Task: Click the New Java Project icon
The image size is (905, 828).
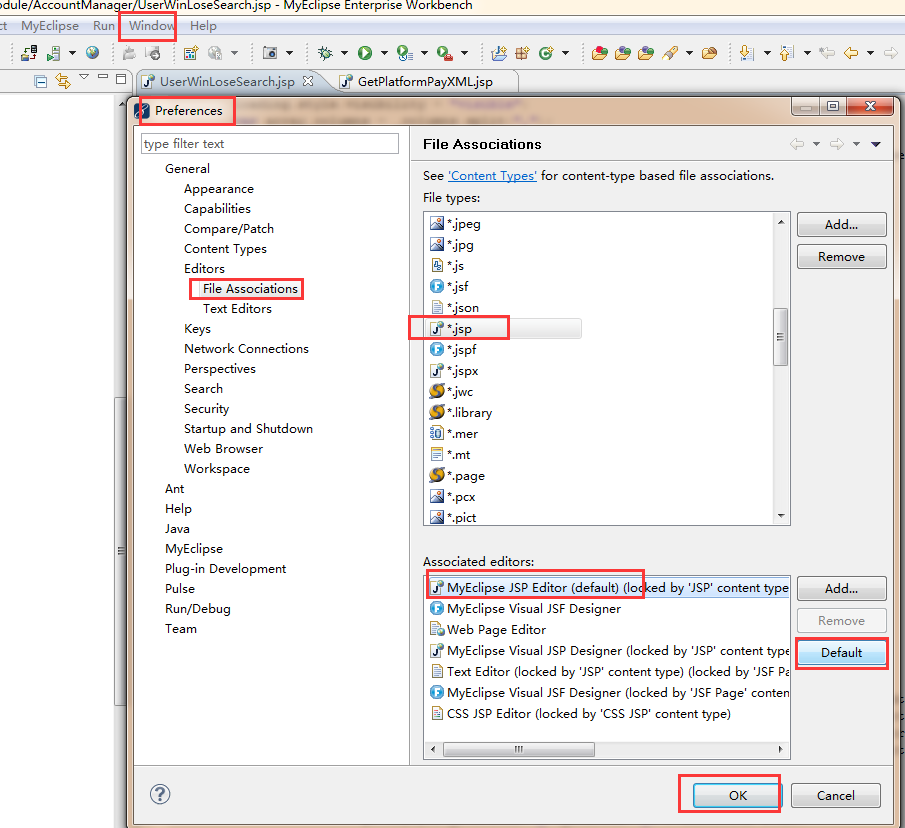Action: 499,53
